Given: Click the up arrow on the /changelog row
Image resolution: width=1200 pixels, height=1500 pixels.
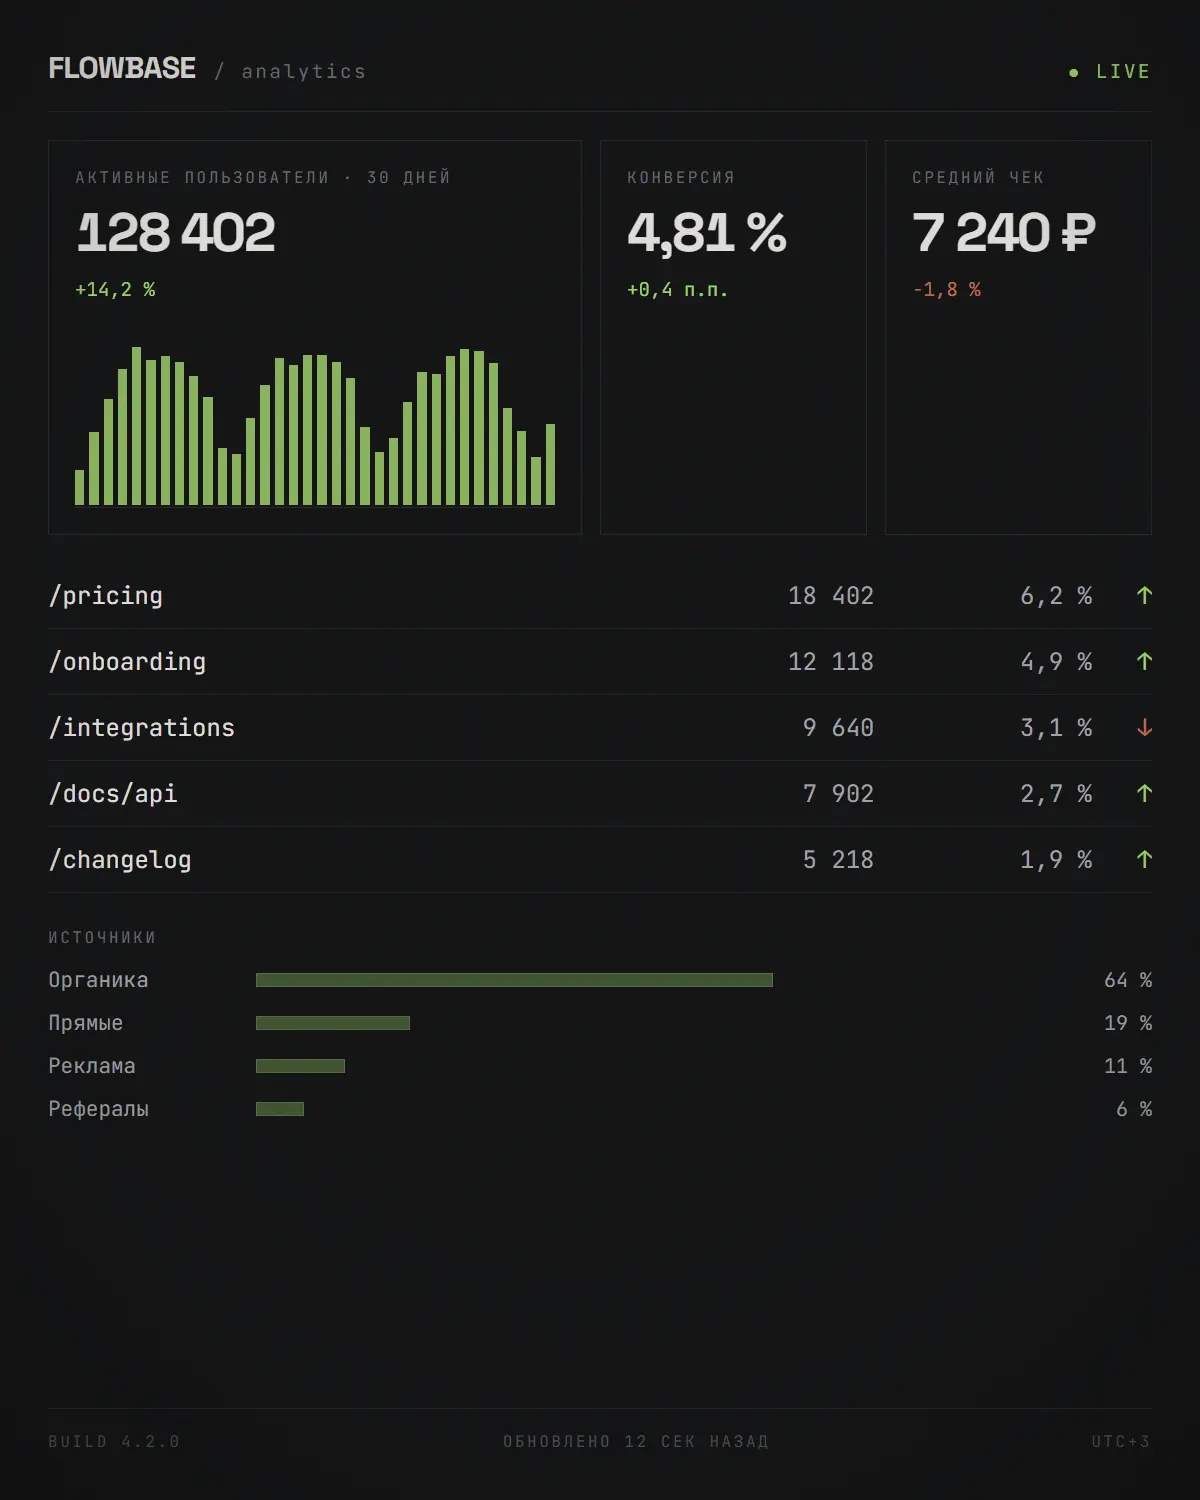Looking at the screenshot, I should coord(1145,860).
